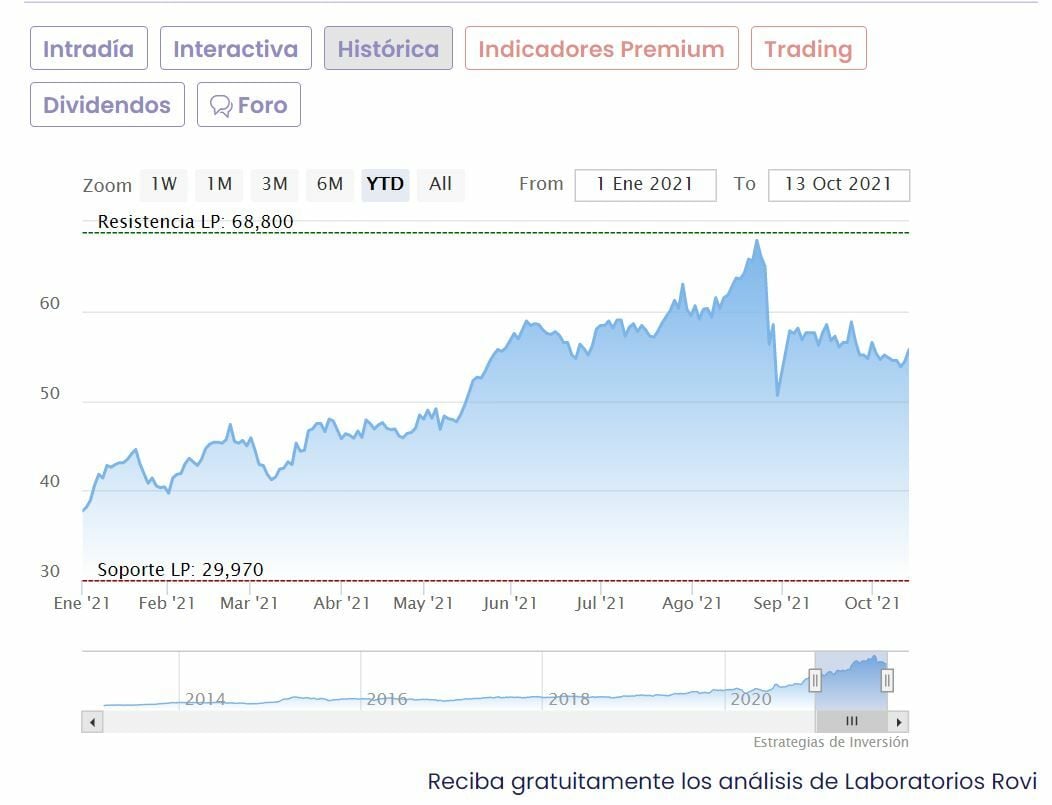The width and height of the screenshot is (1052, 805).
Task: Click the right scroll arrow under the navigator
Action: pos(899,721)
